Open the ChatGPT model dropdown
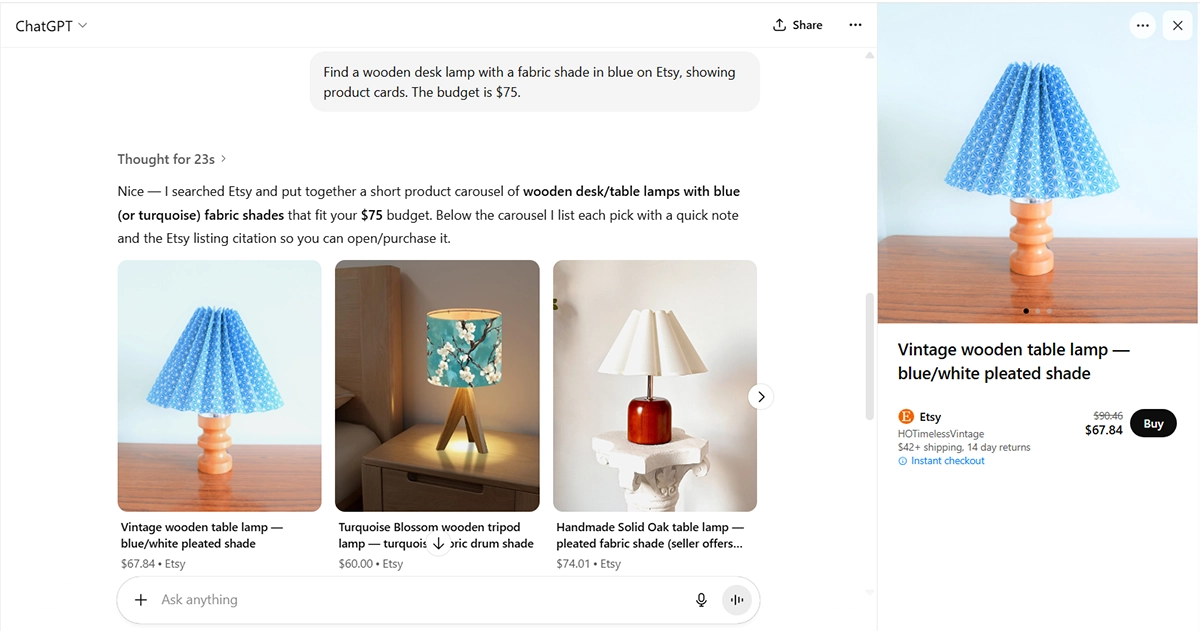The height and width of the screenshot is (631, 1200). click(51, 26)
